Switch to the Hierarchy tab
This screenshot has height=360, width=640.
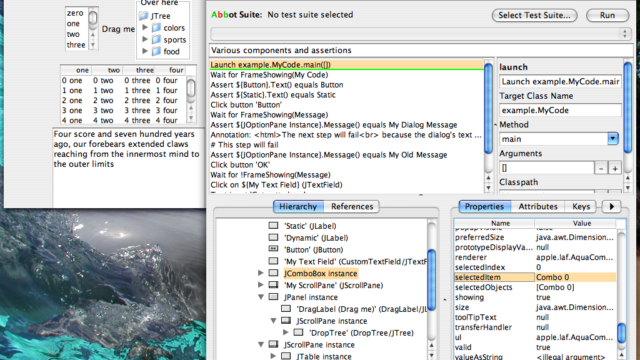[x=298, y=207]
